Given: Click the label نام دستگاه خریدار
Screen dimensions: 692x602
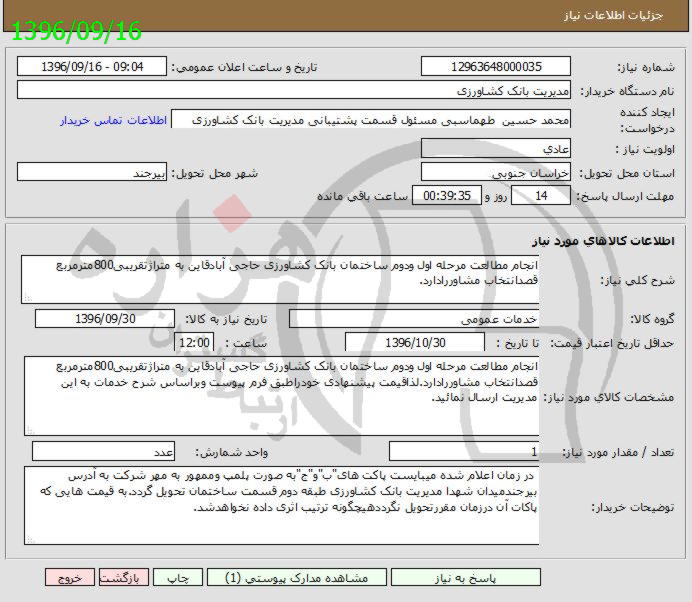Looking at the screenshot, I should (627, 91).
